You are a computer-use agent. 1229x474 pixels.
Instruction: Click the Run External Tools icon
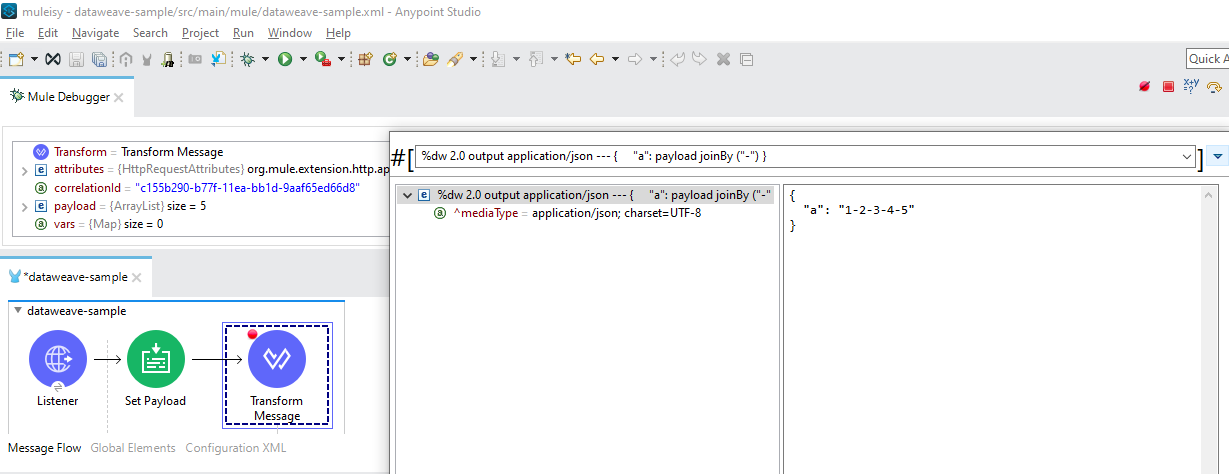tap(323, 60)
